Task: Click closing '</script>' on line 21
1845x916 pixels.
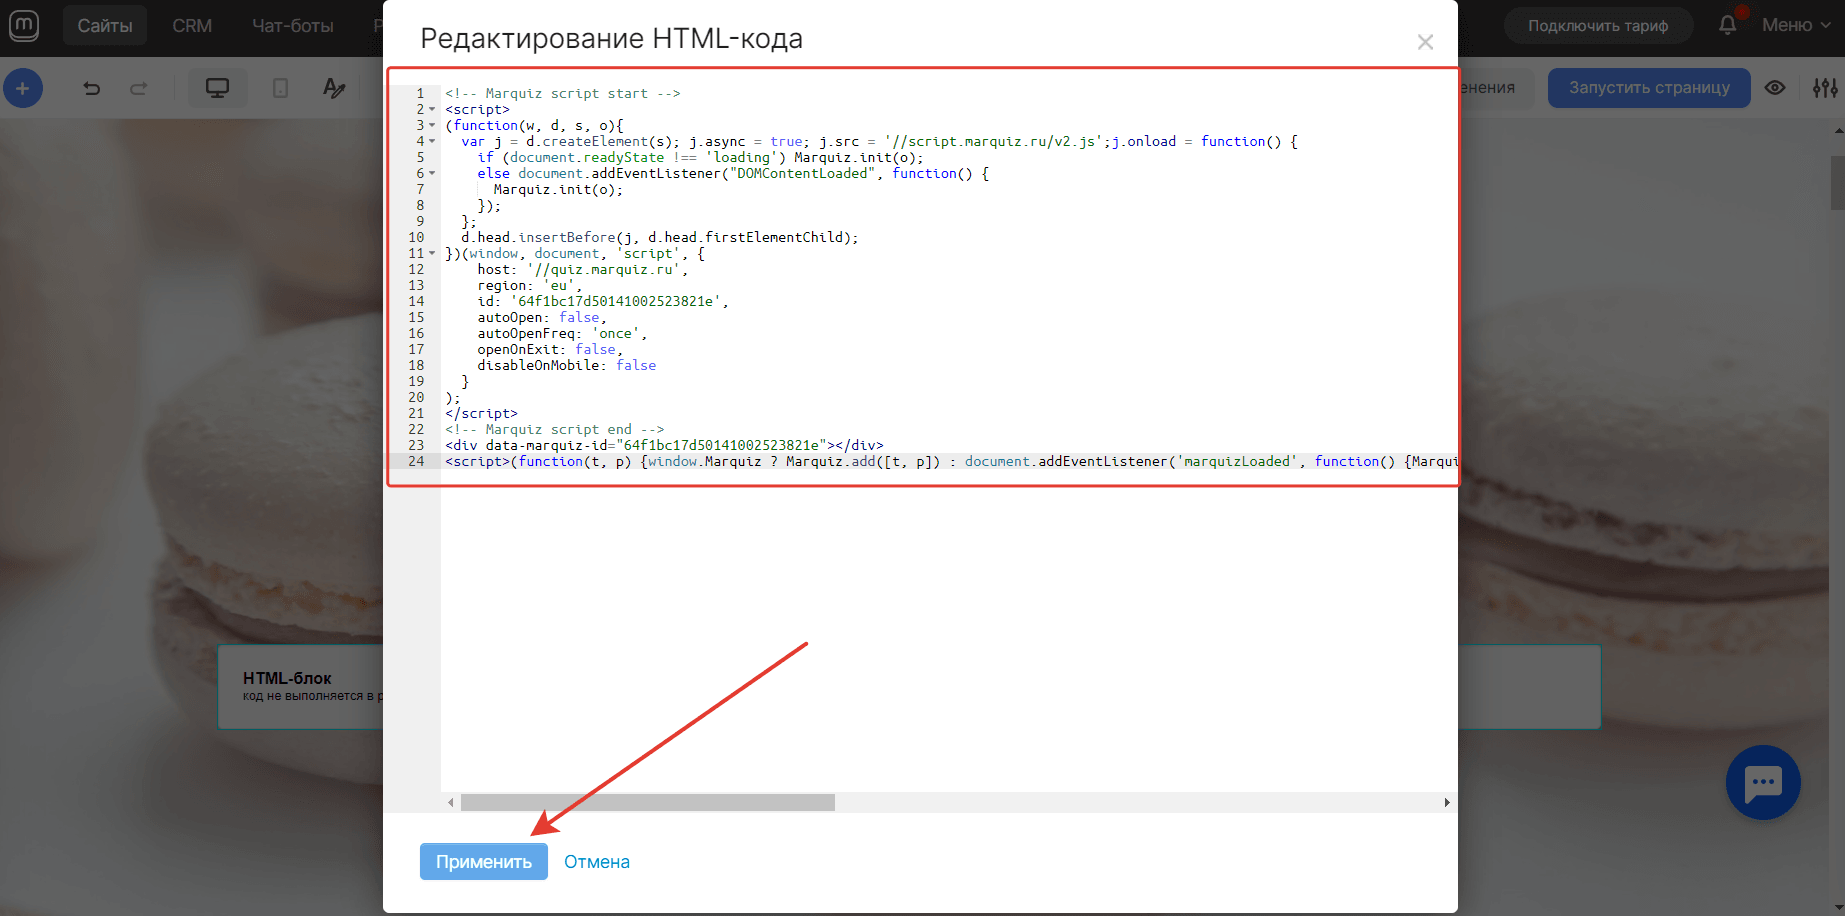Action: point(481,414)
